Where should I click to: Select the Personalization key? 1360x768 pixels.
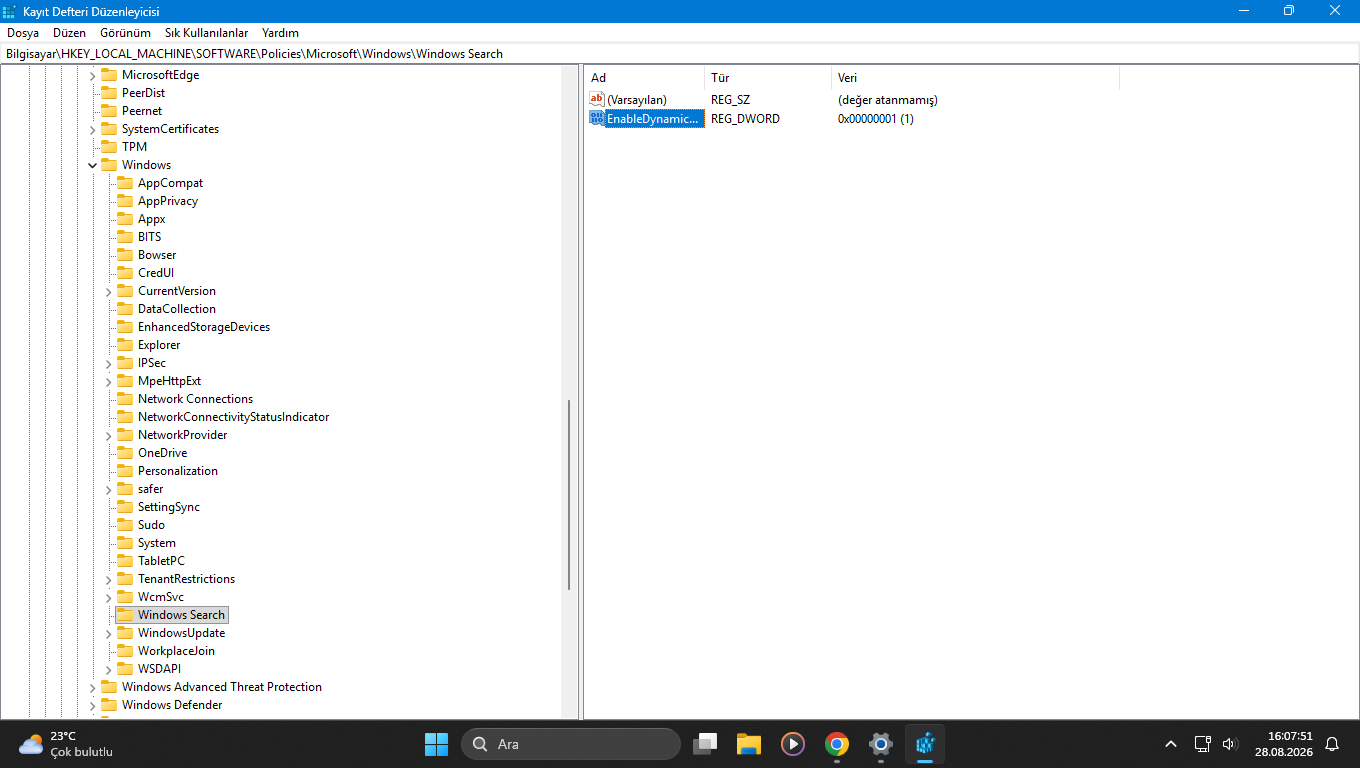[178, 471]
